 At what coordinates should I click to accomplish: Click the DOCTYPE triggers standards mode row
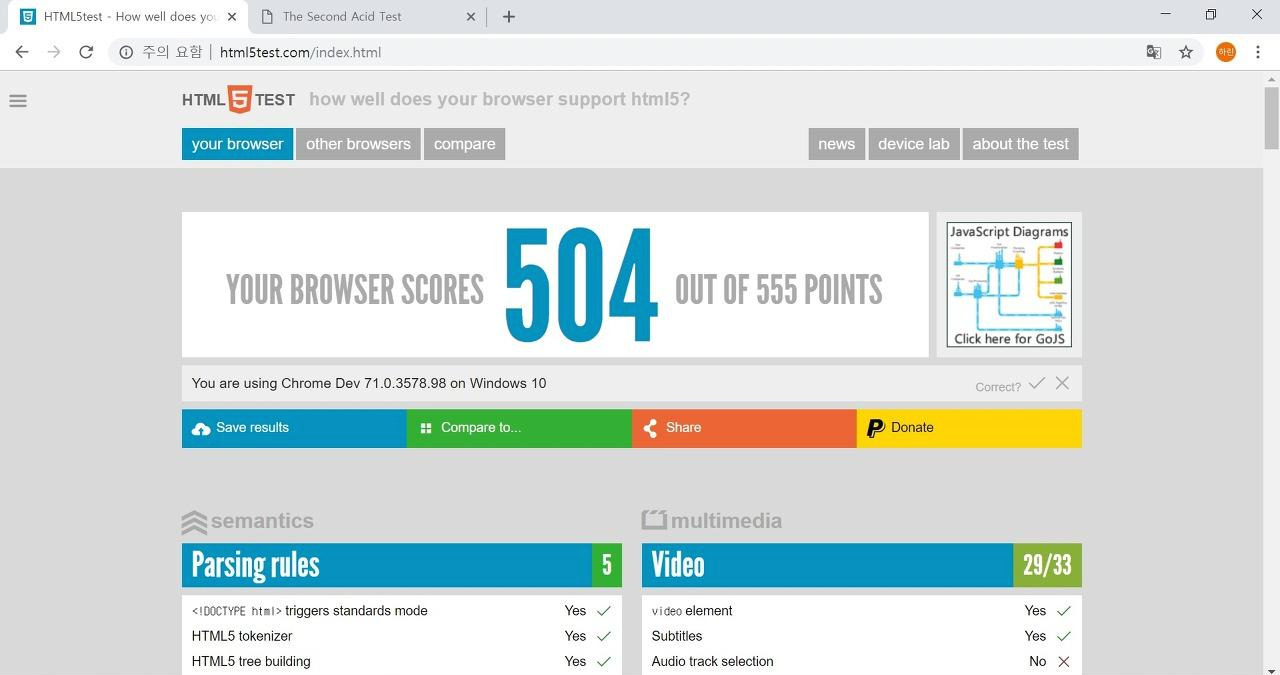402,611
